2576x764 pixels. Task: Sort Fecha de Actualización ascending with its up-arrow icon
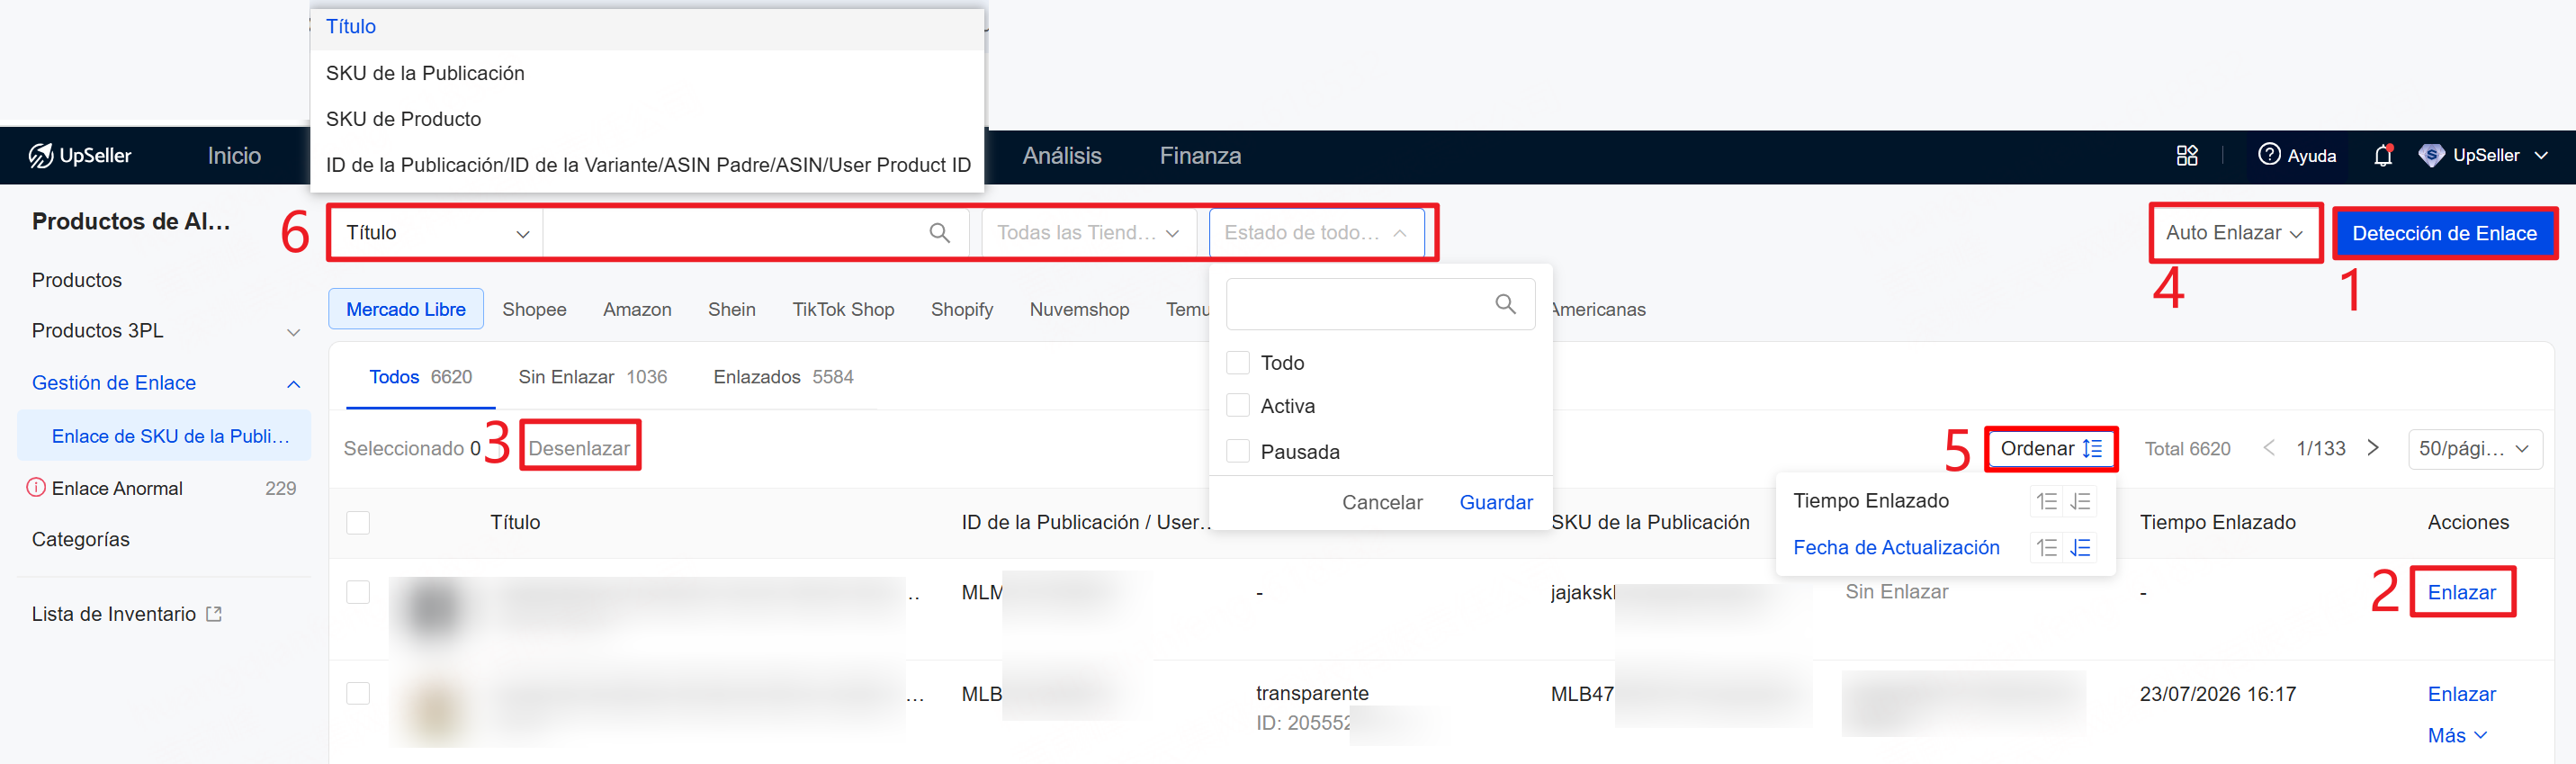tap(2046, 548)
